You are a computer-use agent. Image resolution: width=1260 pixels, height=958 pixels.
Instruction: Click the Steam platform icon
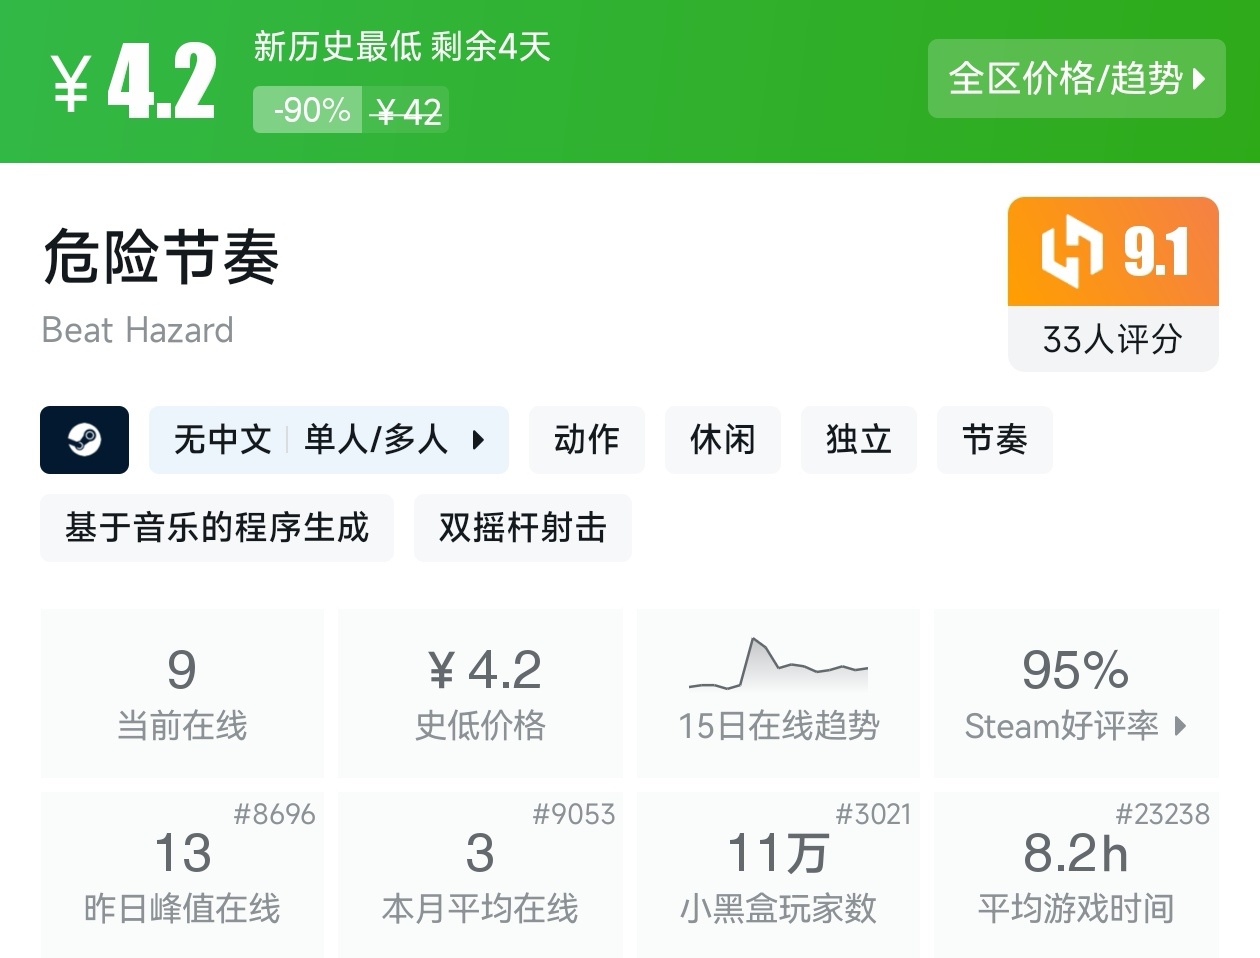[85, 440]
